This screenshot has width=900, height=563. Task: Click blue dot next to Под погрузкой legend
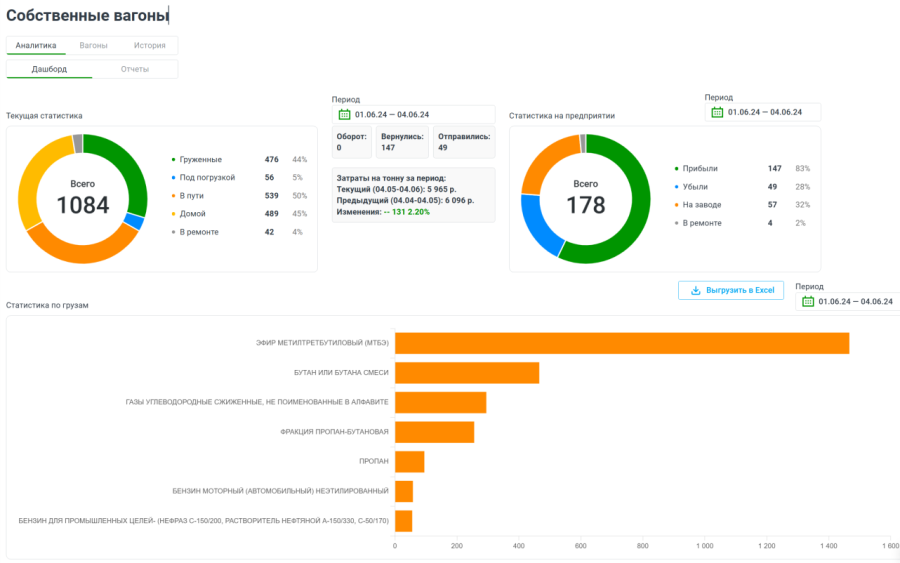click(173, 178)
